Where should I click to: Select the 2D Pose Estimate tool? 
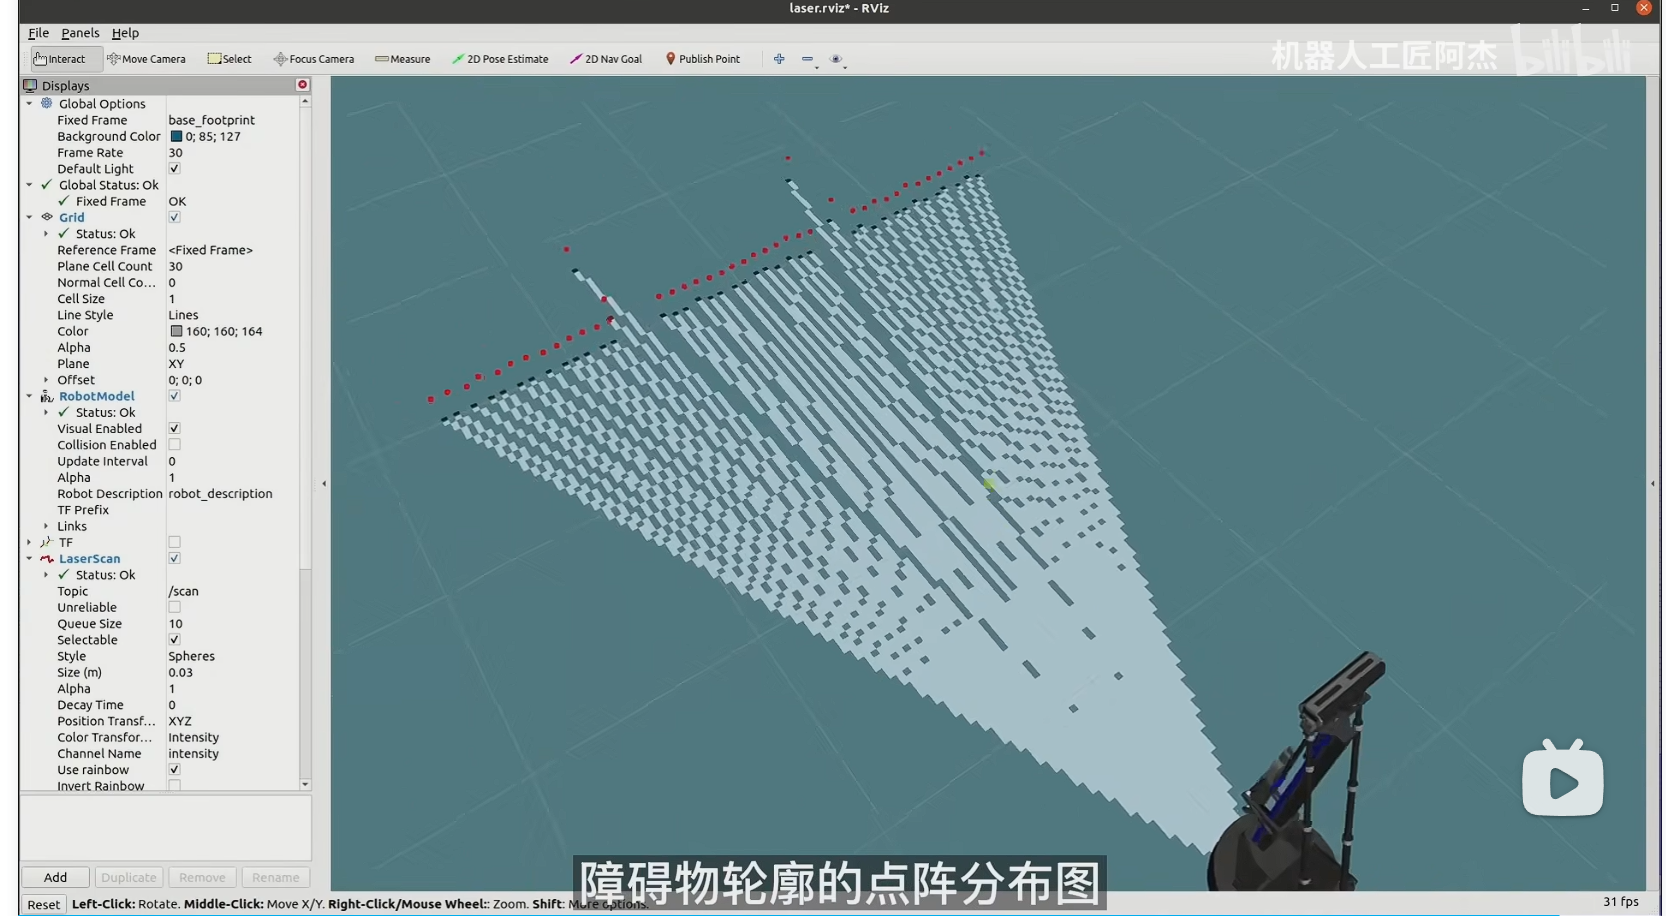pos(500,59)
